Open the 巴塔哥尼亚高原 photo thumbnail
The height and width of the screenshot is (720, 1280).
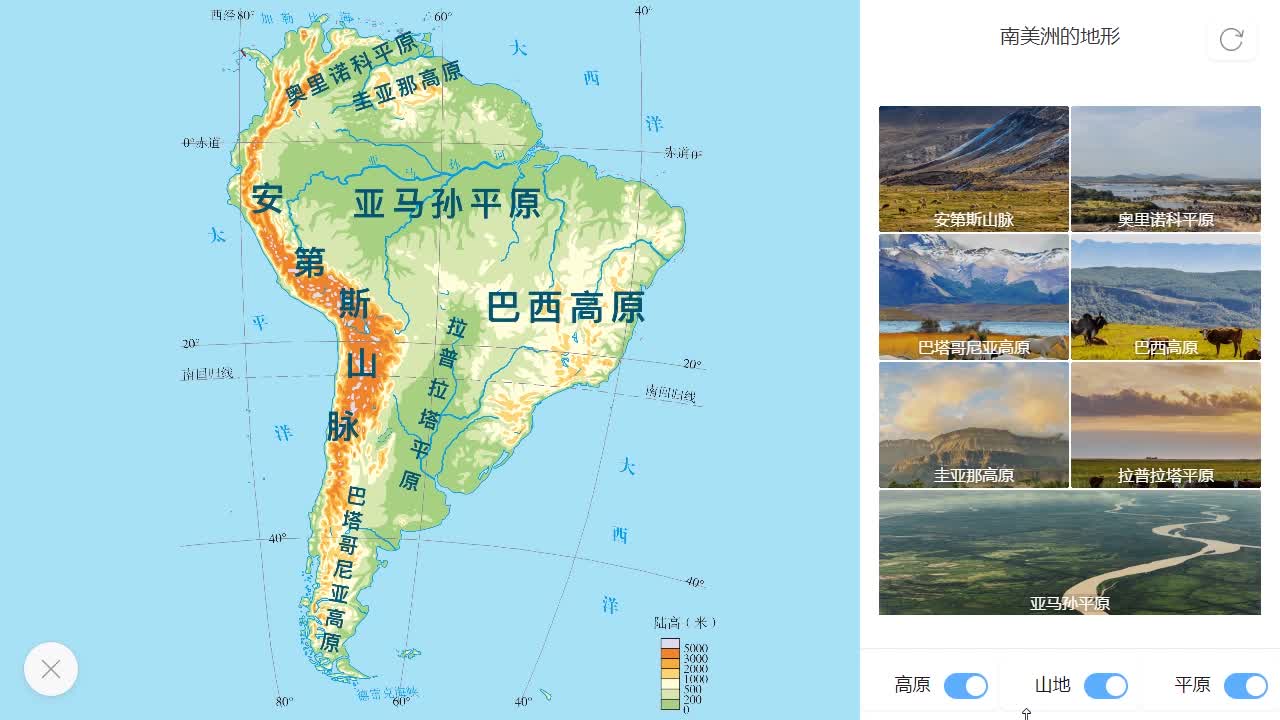(x=974, y=297)
